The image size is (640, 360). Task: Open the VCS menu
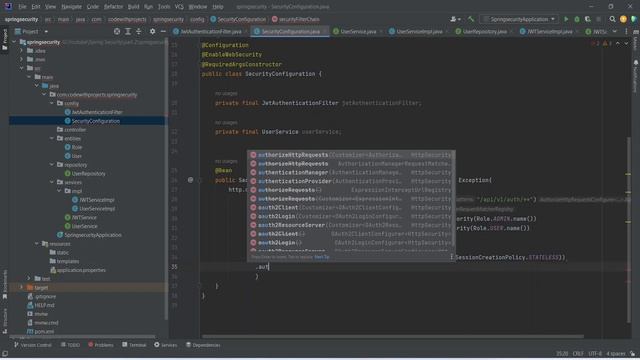[x=179, y=7]
